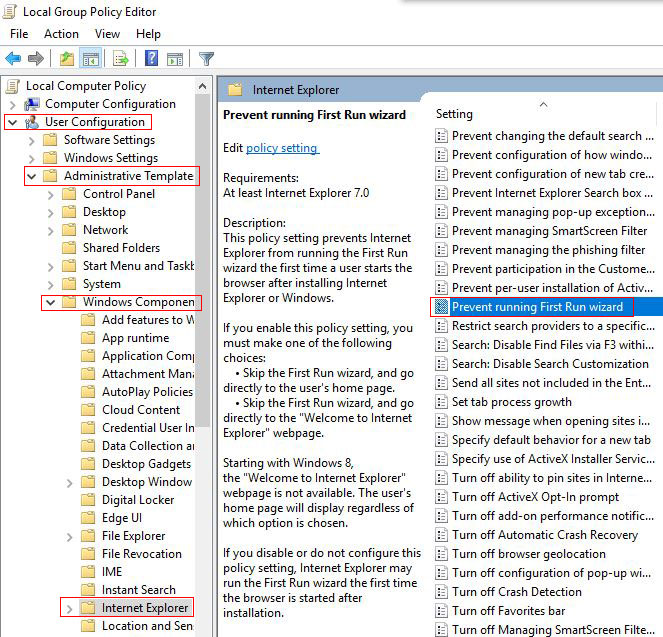The width and height of the screenshot is (663, 637).
Task: Select 'Turn off Automatic Crash Recovery' setting
Action: [545, 535]
